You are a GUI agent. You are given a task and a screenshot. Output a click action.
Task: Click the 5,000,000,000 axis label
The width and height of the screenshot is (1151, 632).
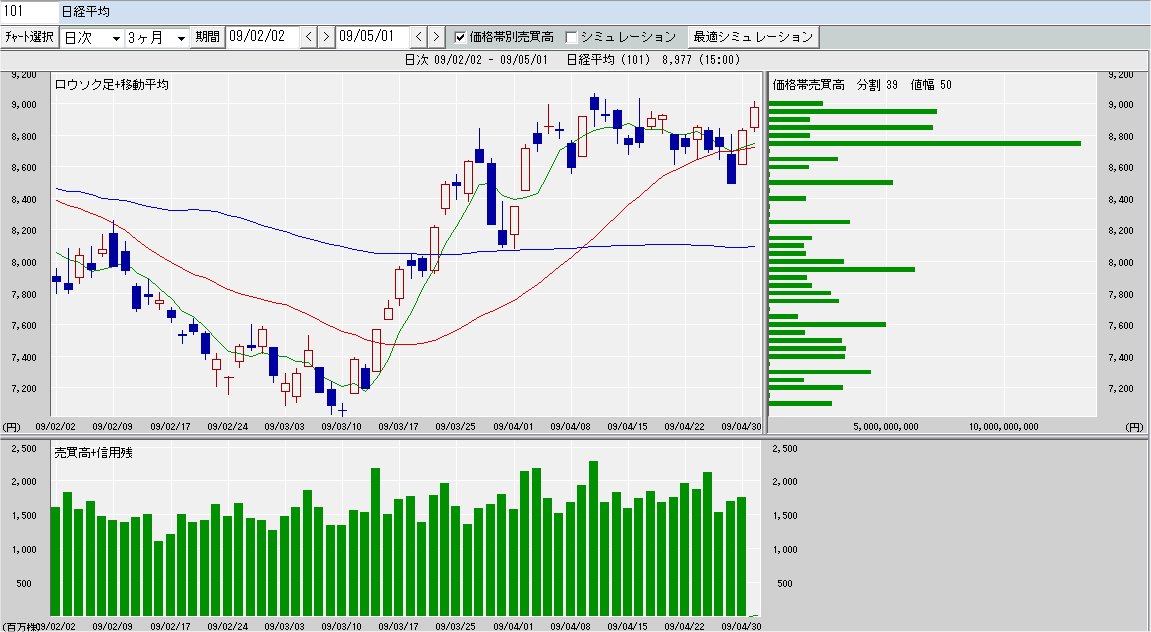(886, 426)
